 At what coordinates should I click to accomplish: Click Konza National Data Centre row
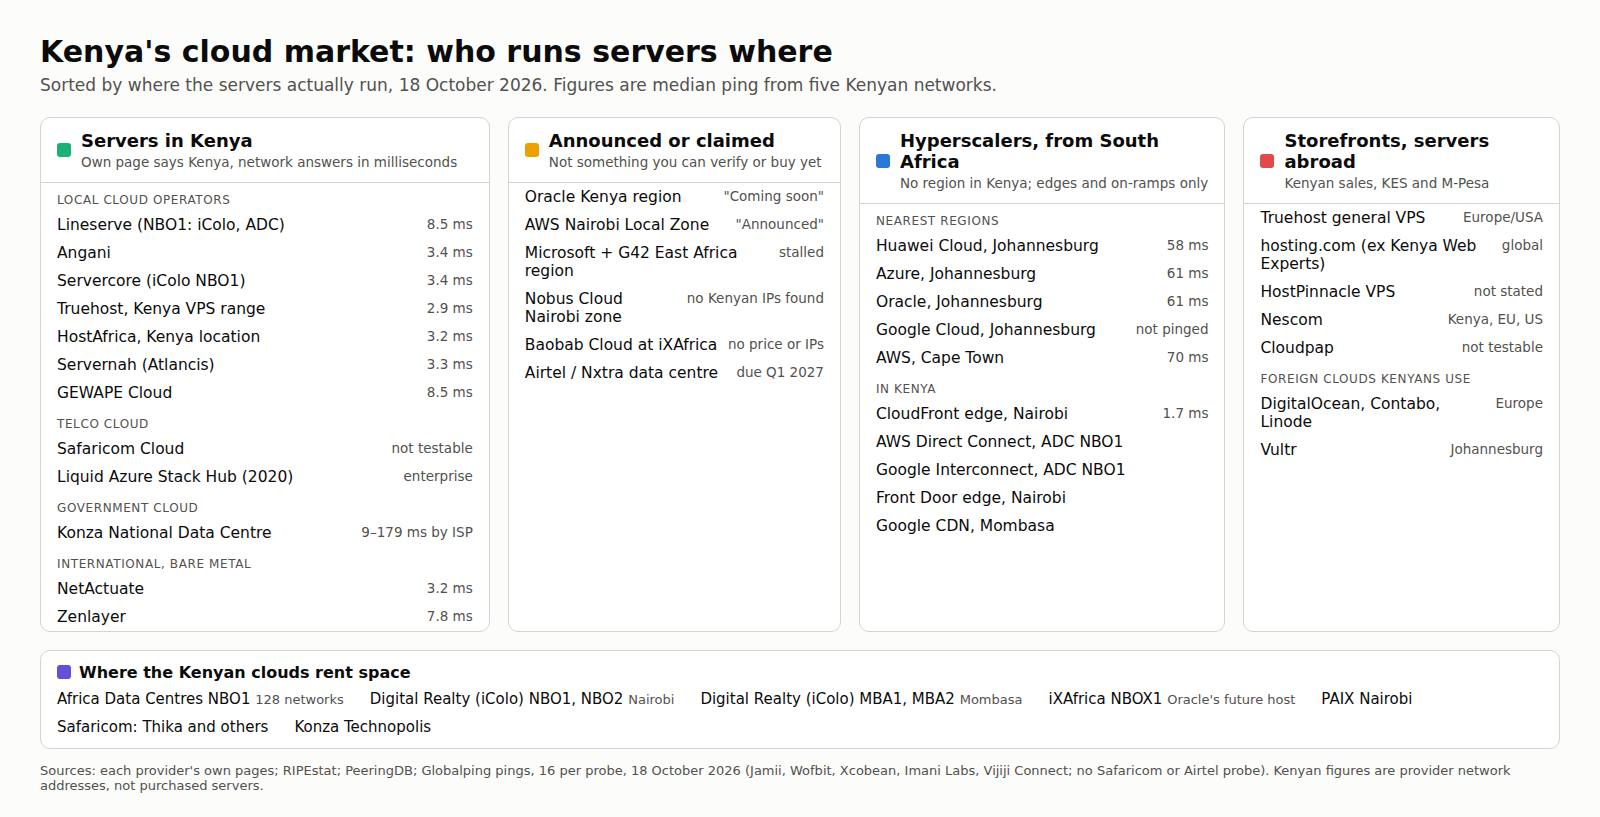click(265, 532)
